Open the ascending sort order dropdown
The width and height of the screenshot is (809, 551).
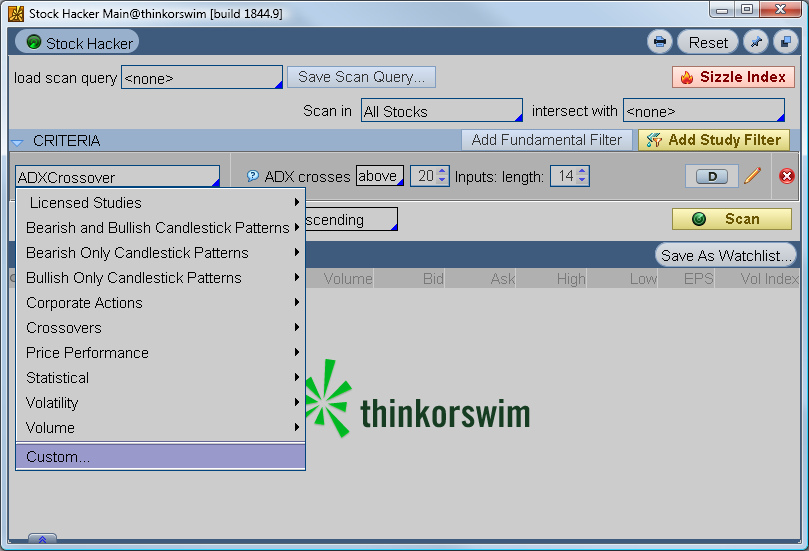[351, 219]
